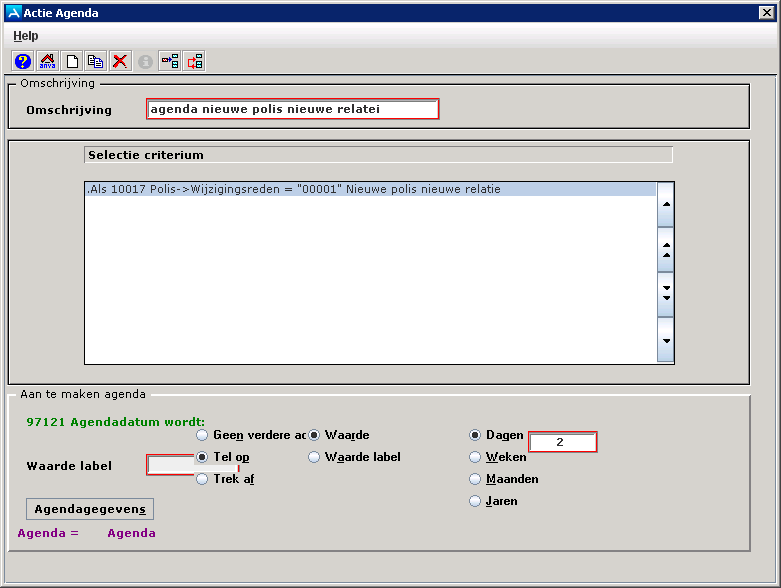Click single up arrow beside criteria list
This screenshot has height=588, width=781.
click(x=665, y=205)
